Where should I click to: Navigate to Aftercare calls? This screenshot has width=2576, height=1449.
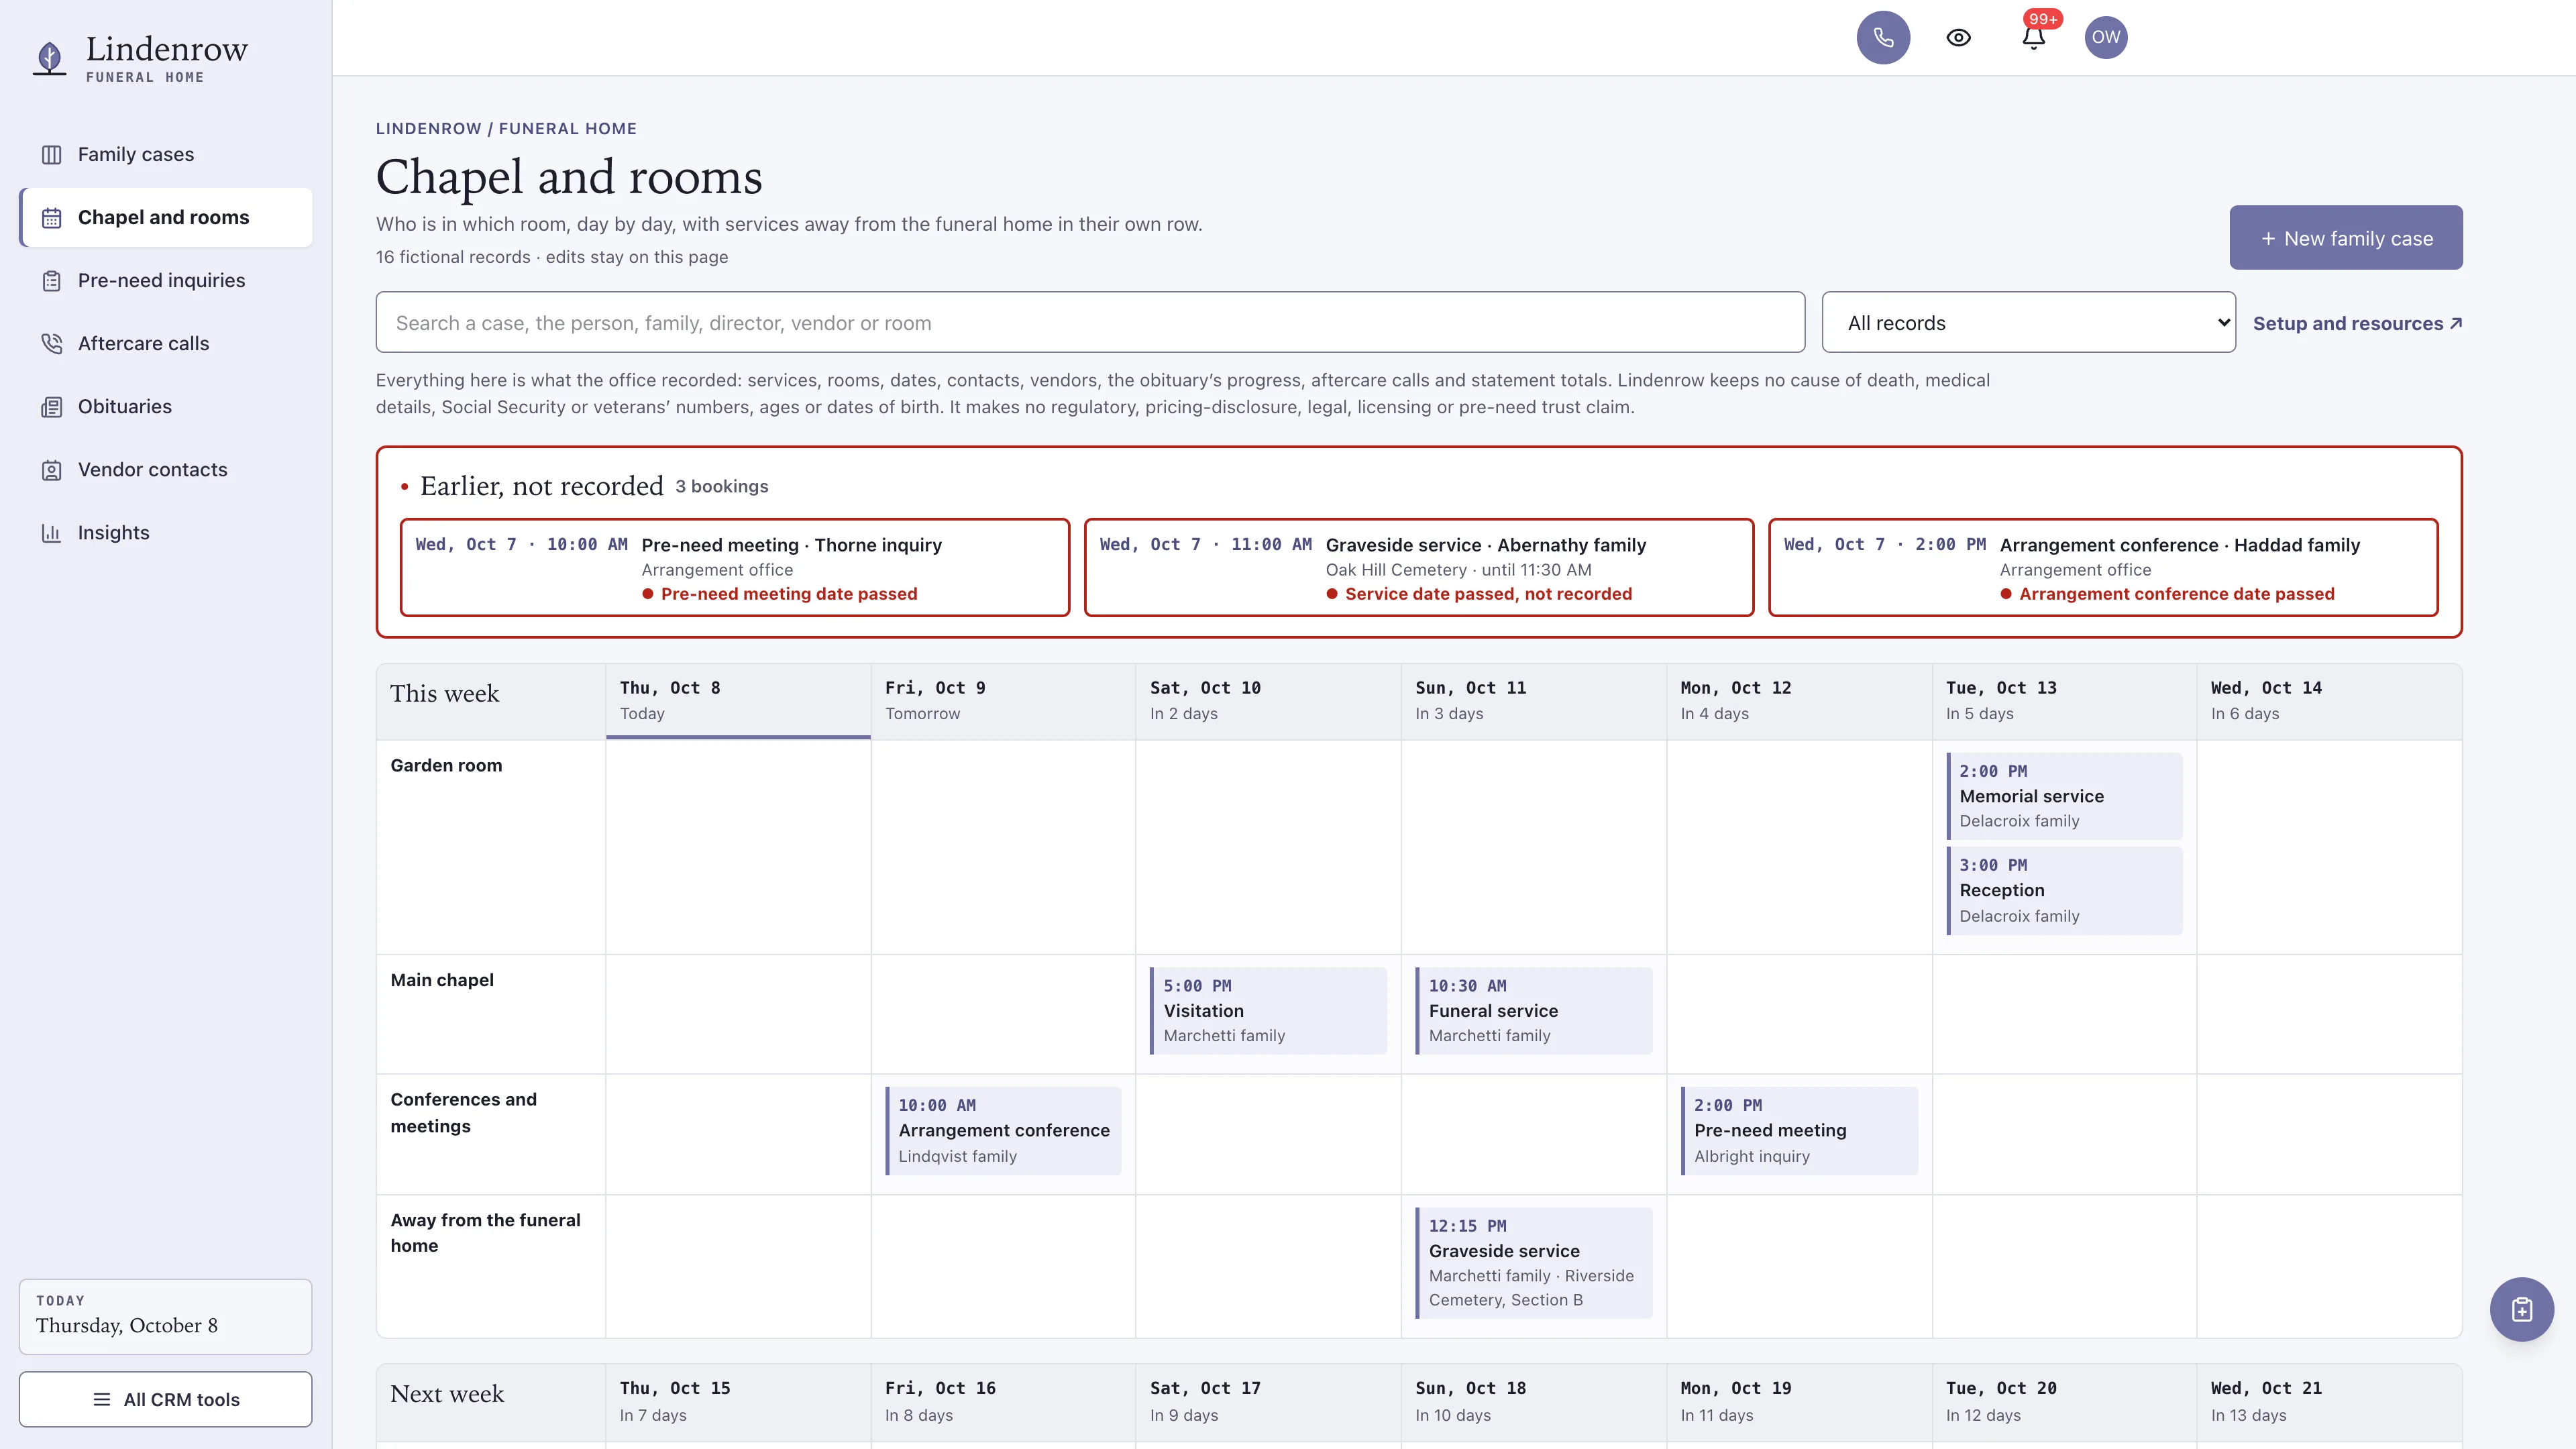point(166,344)
